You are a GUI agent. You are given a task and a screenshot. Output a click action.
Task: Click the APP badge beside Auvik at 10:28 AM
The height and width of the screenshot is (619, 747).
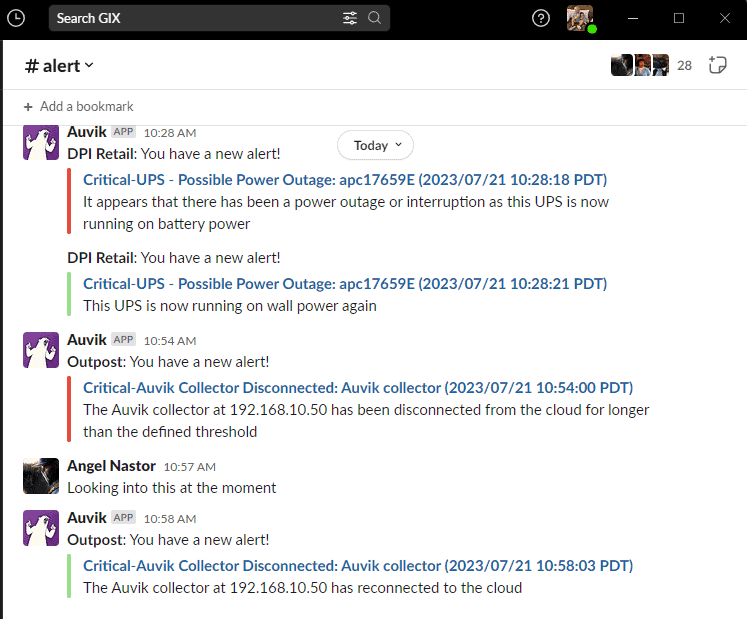(123, 132)
